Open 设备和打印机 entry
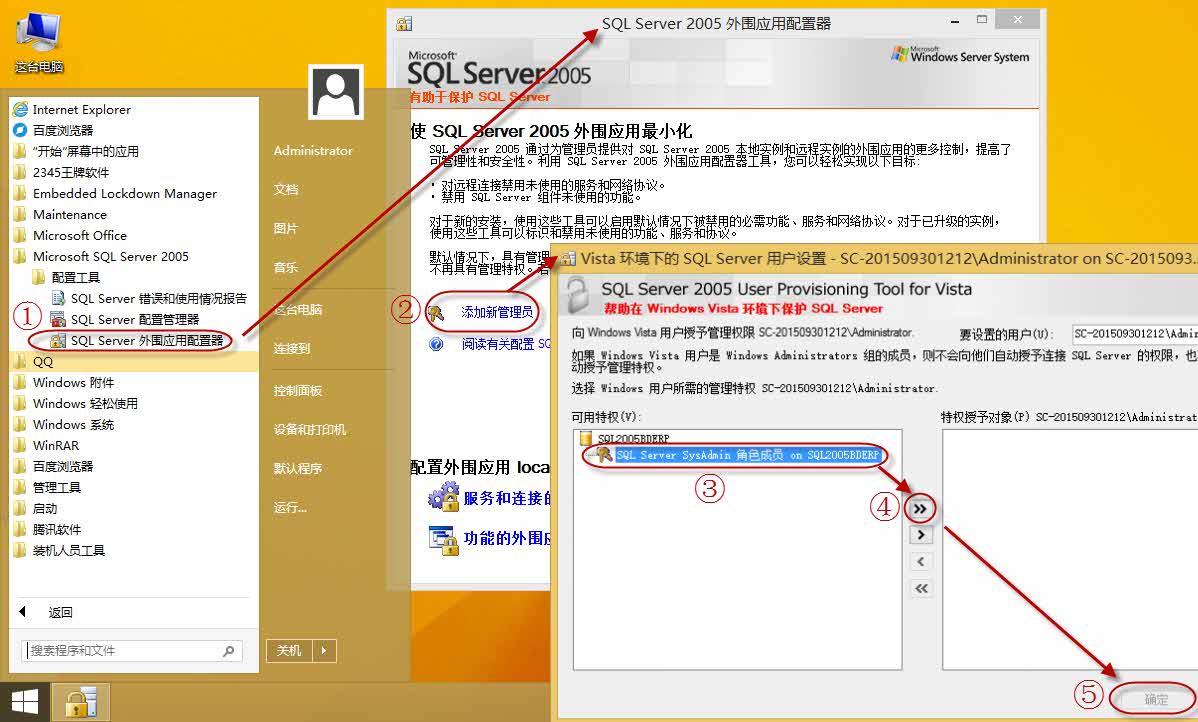This screenshot has height=722, width=1198. tap(309, 429)
